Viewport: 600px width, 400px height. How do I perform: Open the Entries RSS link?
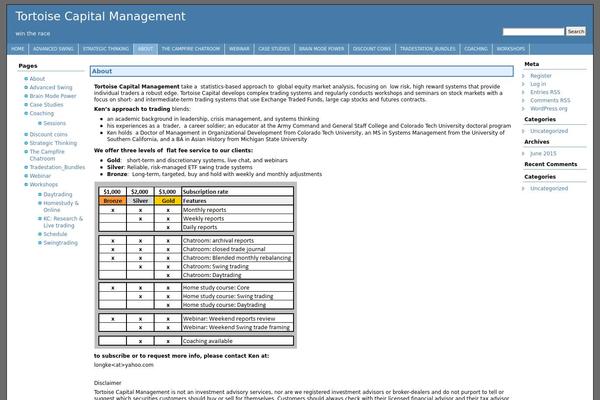(545, 92)
